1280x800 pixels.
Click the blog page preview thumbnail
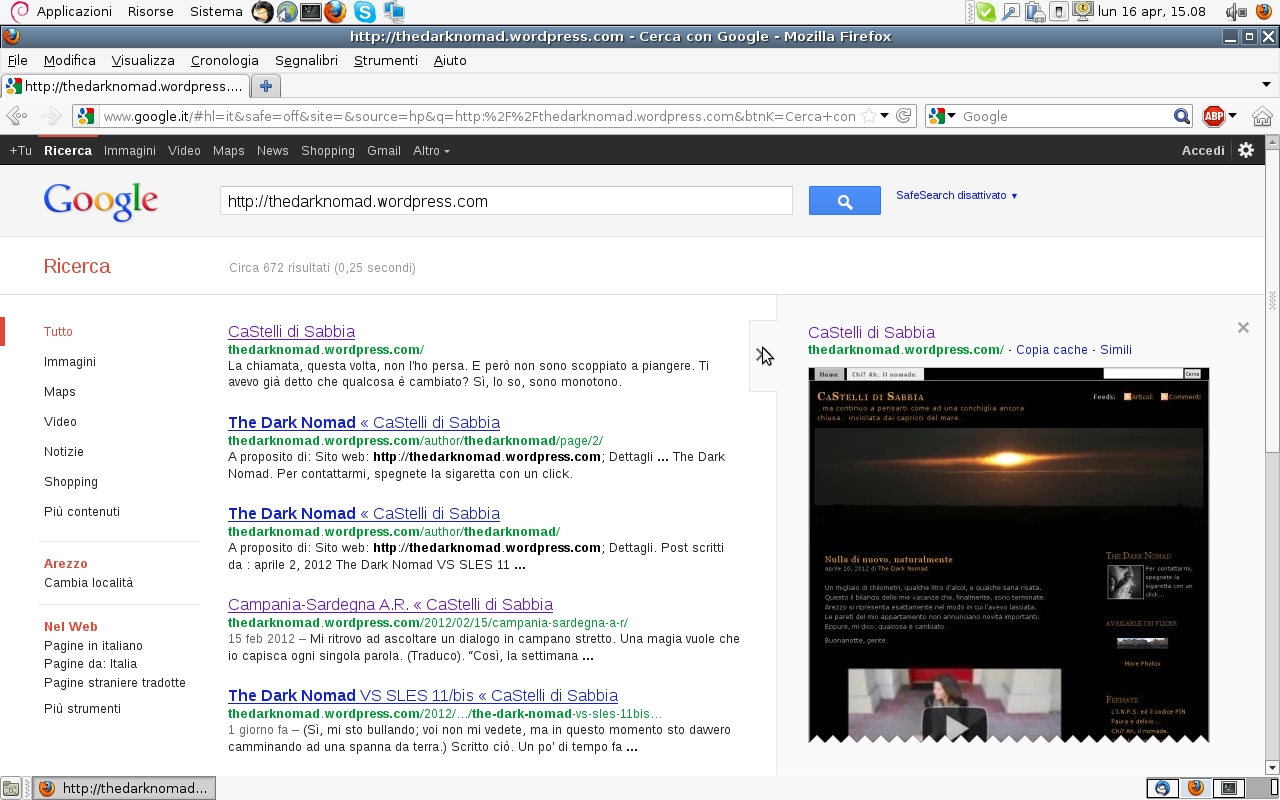pos(1009,554)
